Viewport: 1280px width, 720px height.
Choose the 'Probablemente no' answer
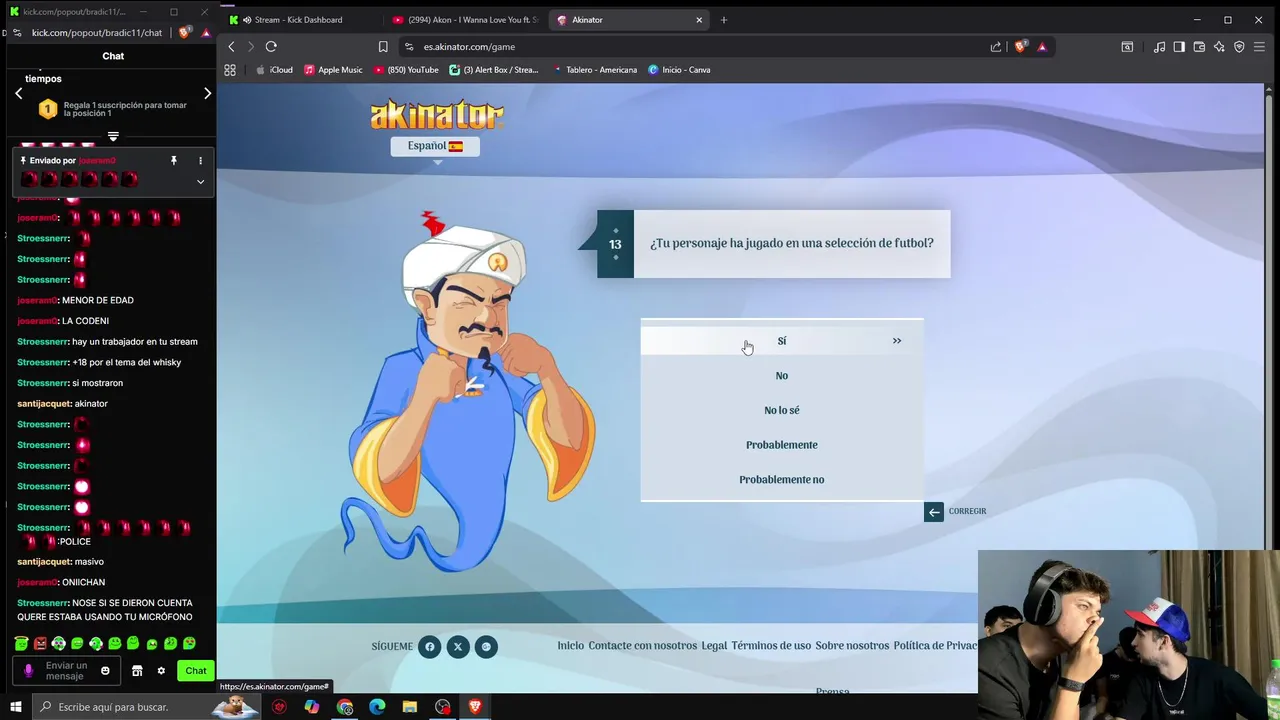pyautogui.click(x=782, y=480)
